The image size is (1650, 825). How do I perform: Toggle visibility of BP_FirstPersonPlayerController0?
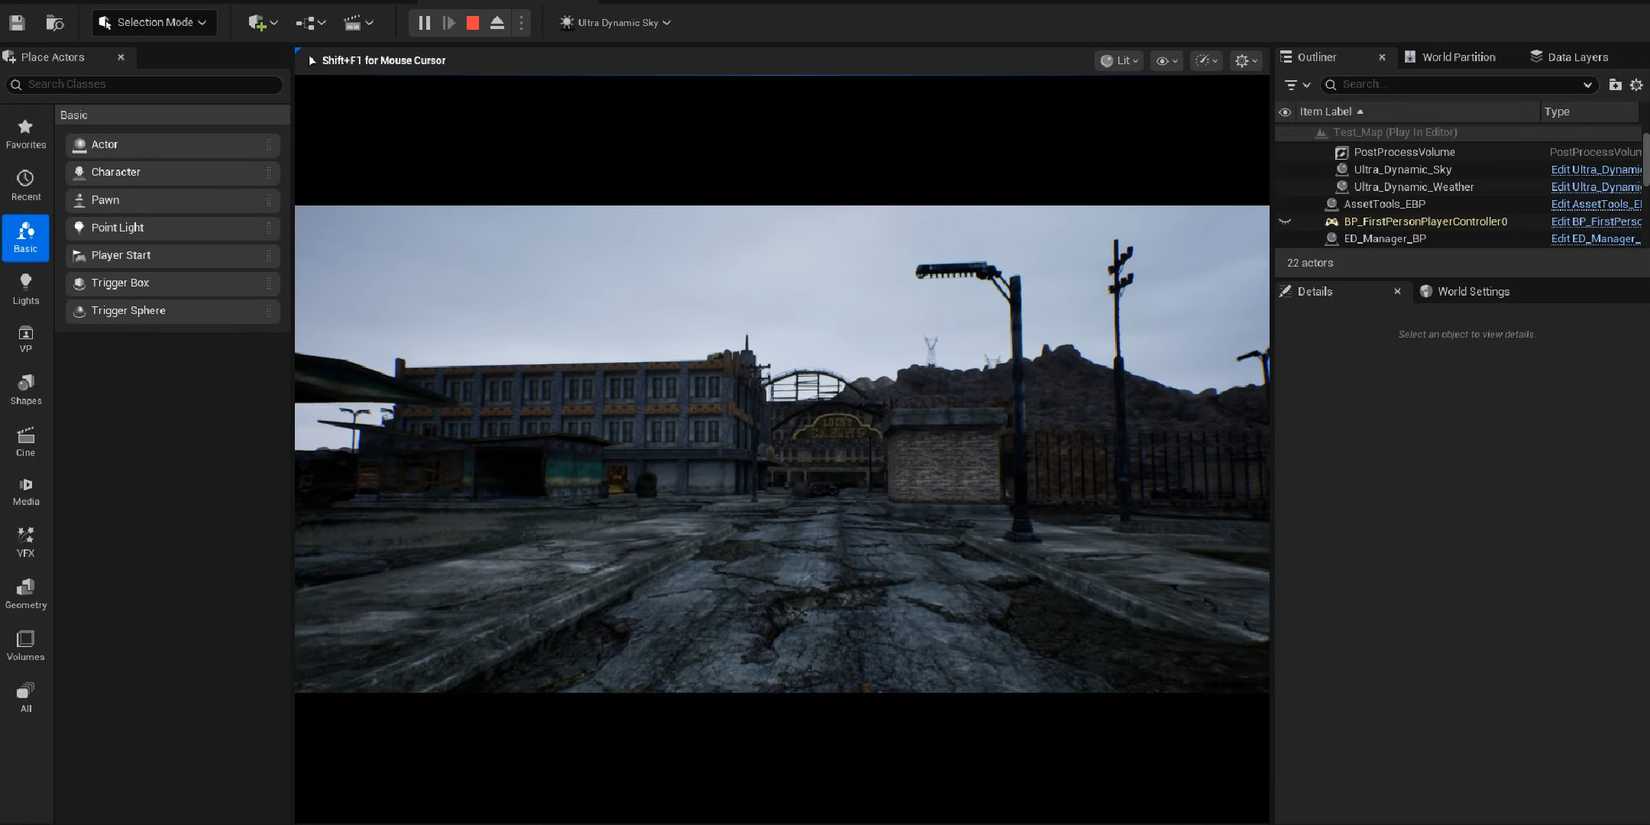click(x=1285, y=222)
